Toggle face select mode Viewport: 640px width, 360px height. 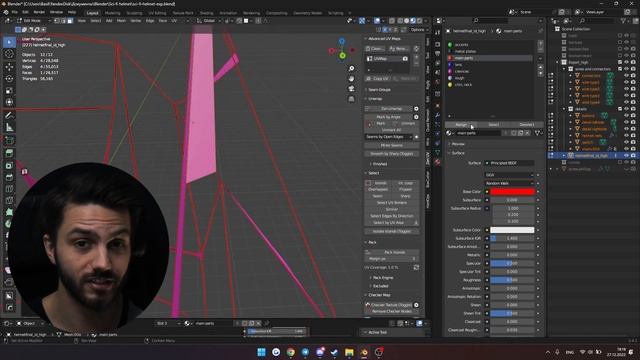coord(70,20)
